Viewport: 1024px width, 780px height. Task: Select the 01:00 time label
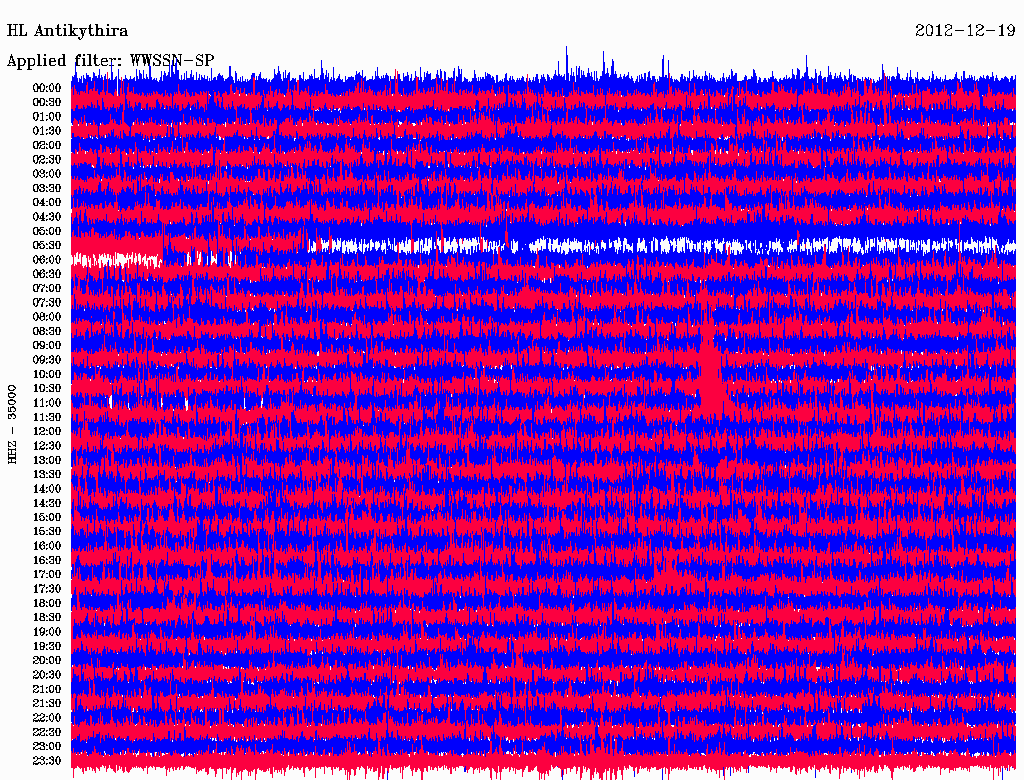[47, 116]
